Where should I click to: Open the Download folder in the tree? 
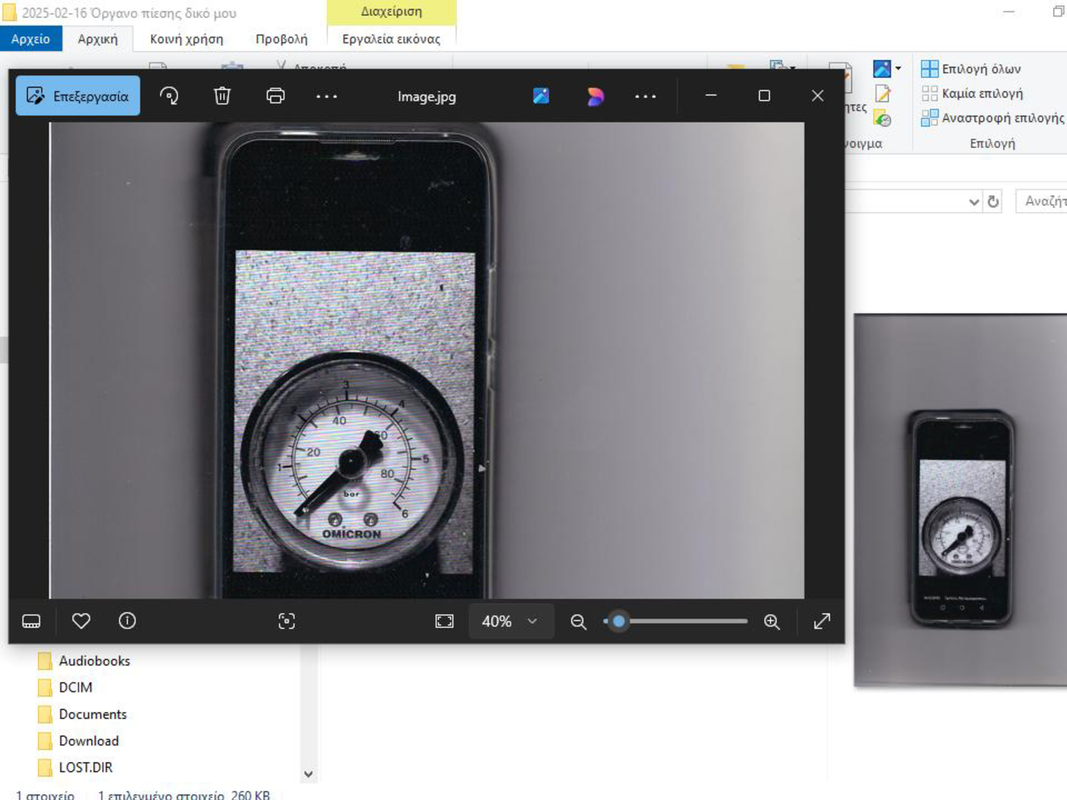coord(88,740)
